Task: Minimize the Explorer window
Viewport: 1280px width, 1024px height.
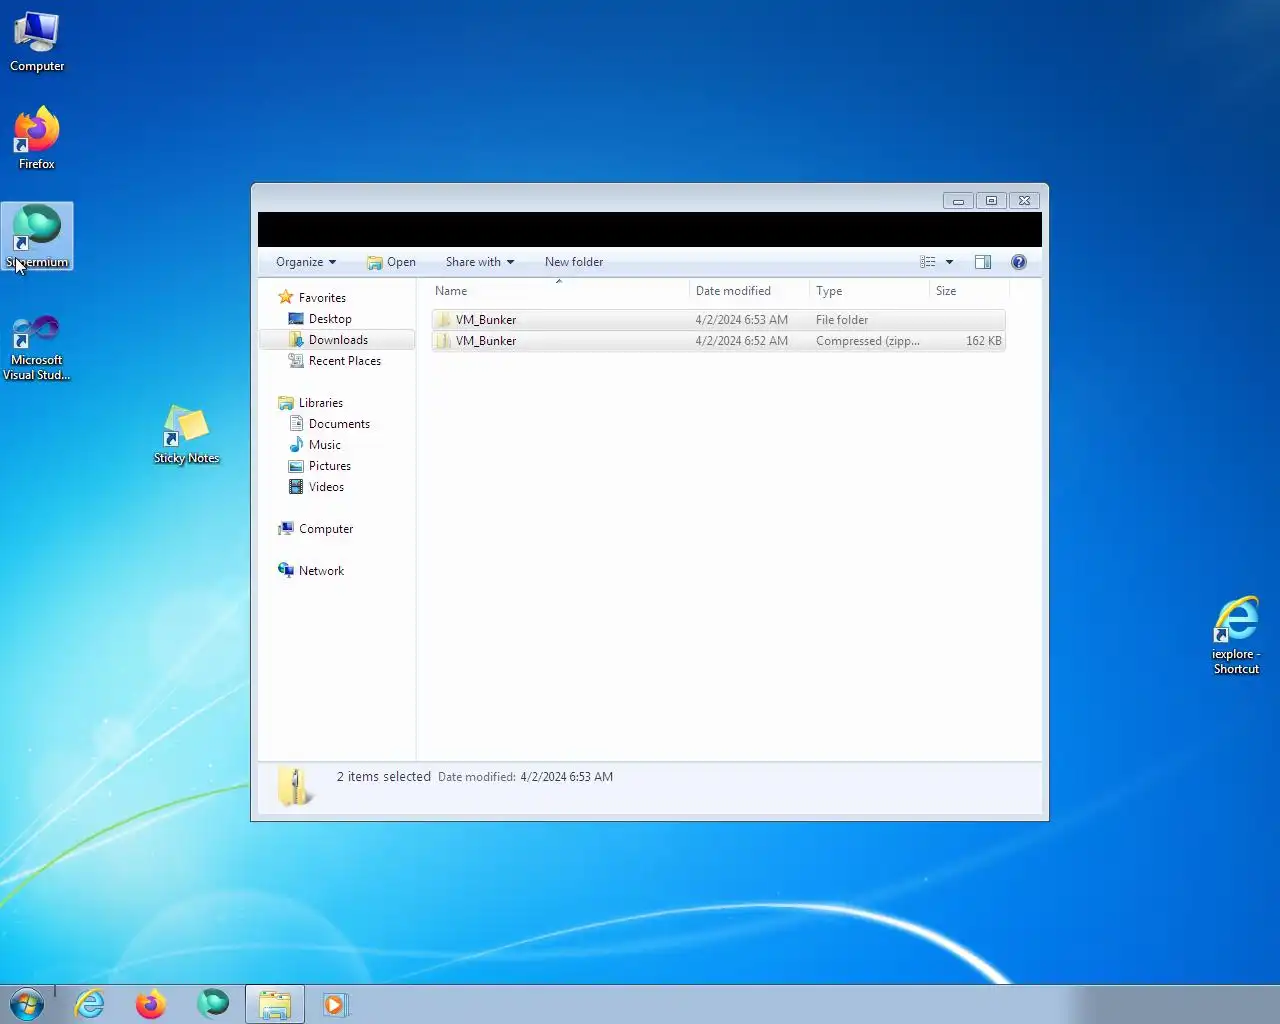Action: point(958,201)
